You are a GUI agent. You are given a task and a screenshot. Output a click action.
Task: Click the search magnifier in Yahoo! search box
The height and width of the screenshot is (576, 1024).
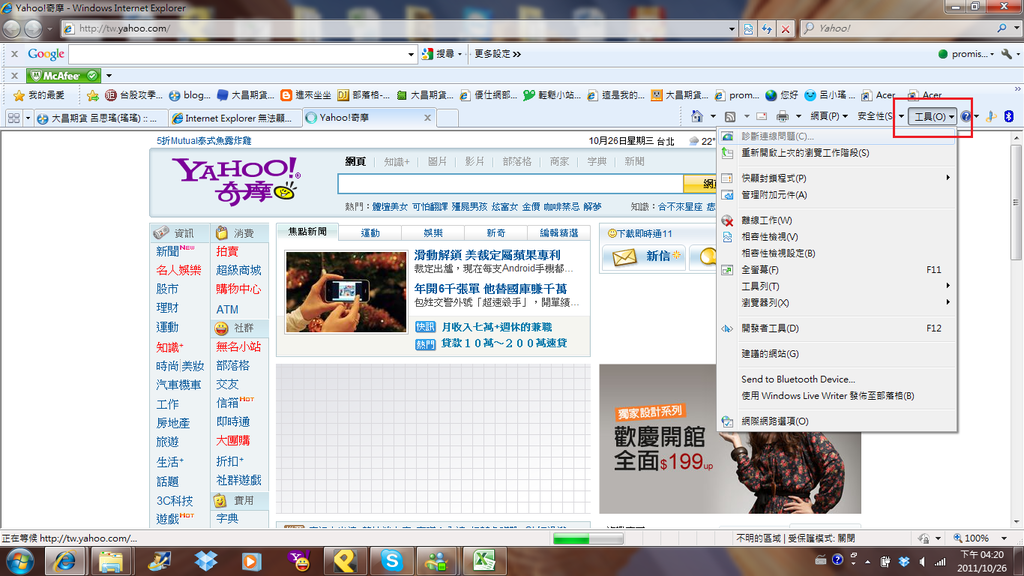click(1002, 28)
